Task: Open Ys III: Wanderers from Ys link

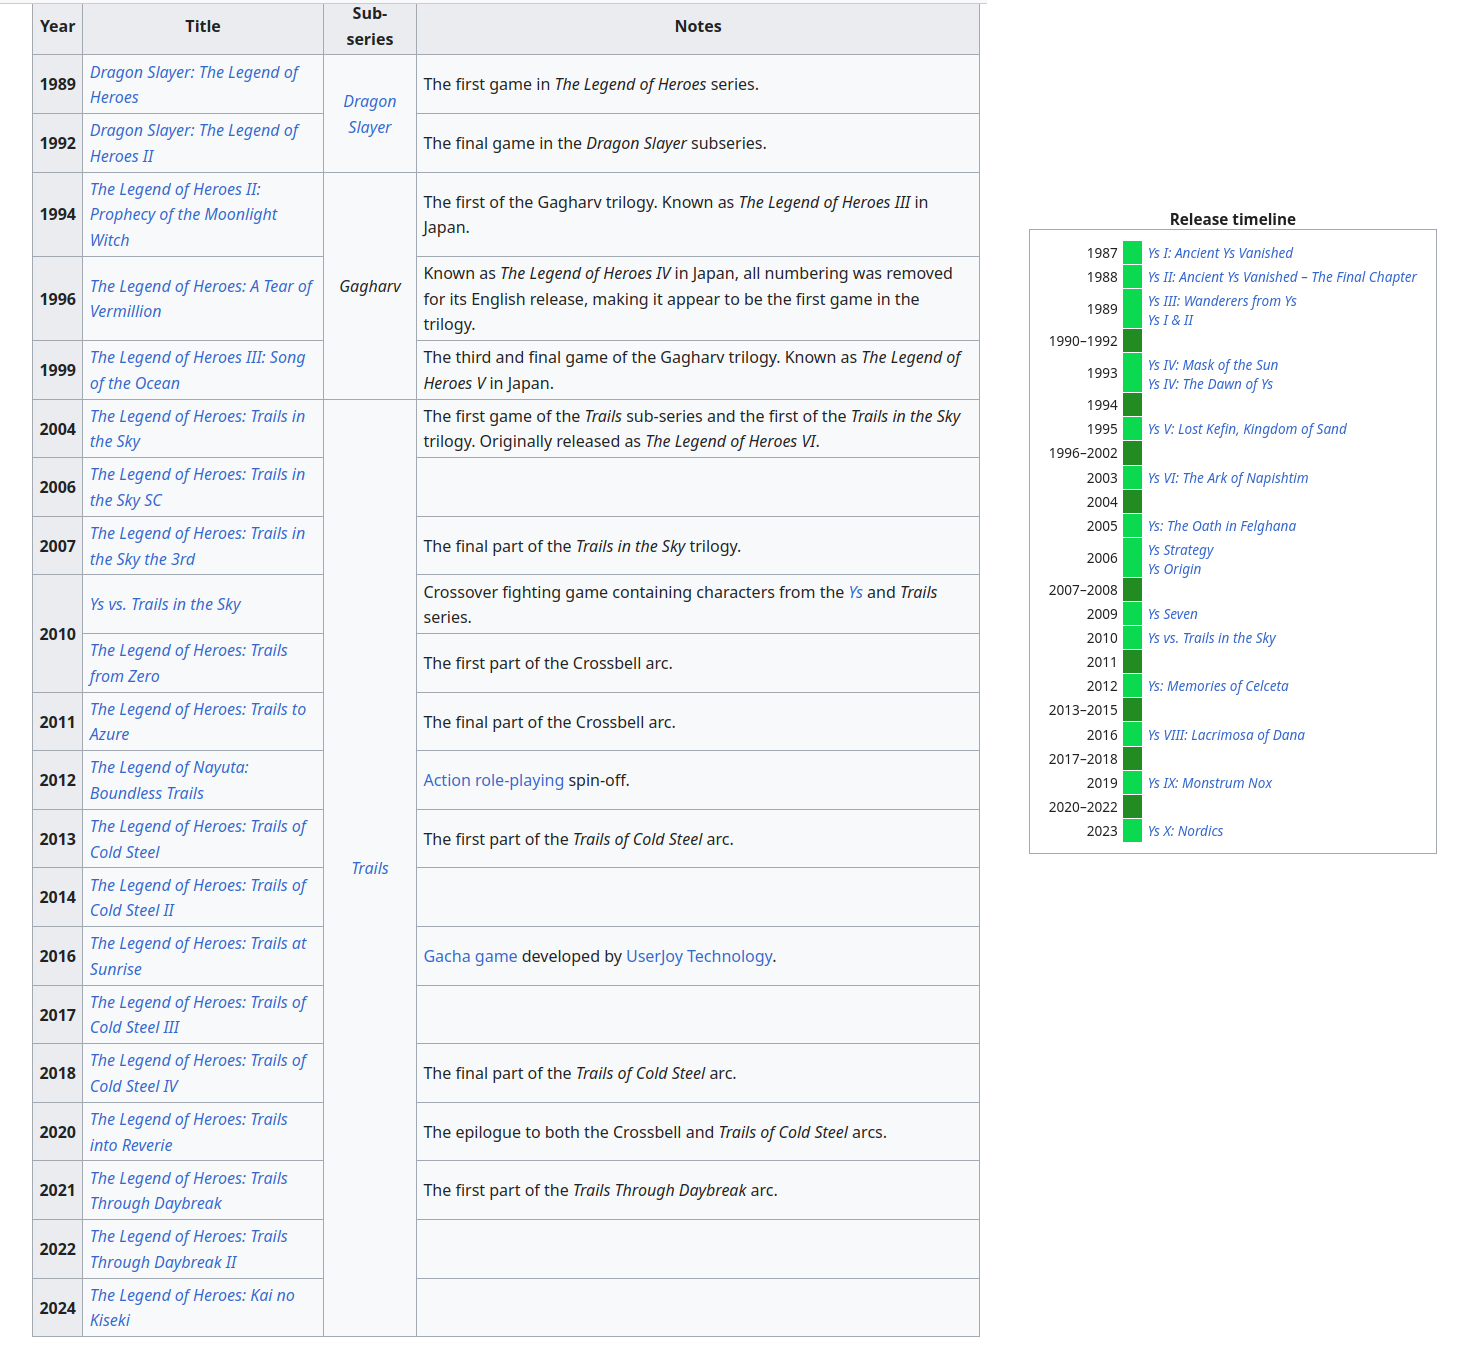Action: point(1222,301)
